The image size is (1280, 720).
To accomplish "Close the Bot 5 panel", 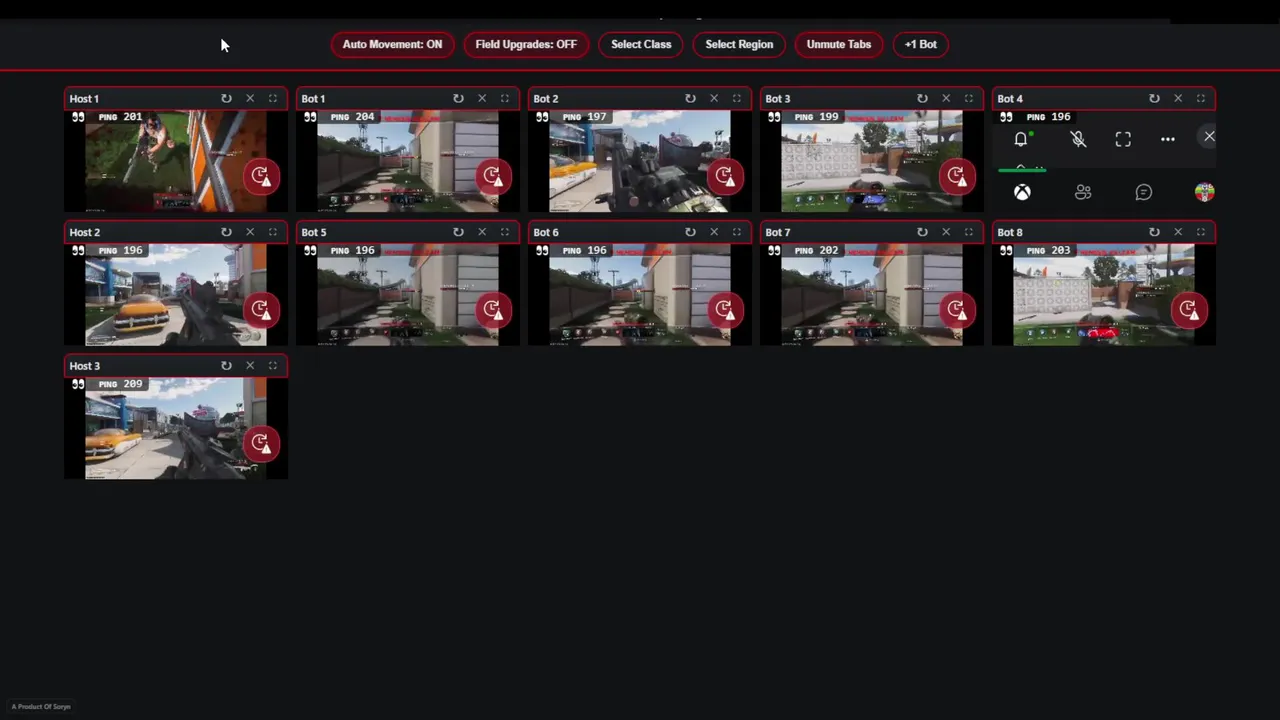I will tap(482, 232).
